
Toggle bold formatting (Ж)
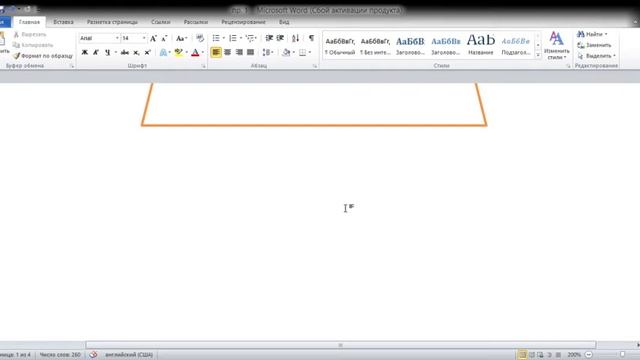coord(84,52)
